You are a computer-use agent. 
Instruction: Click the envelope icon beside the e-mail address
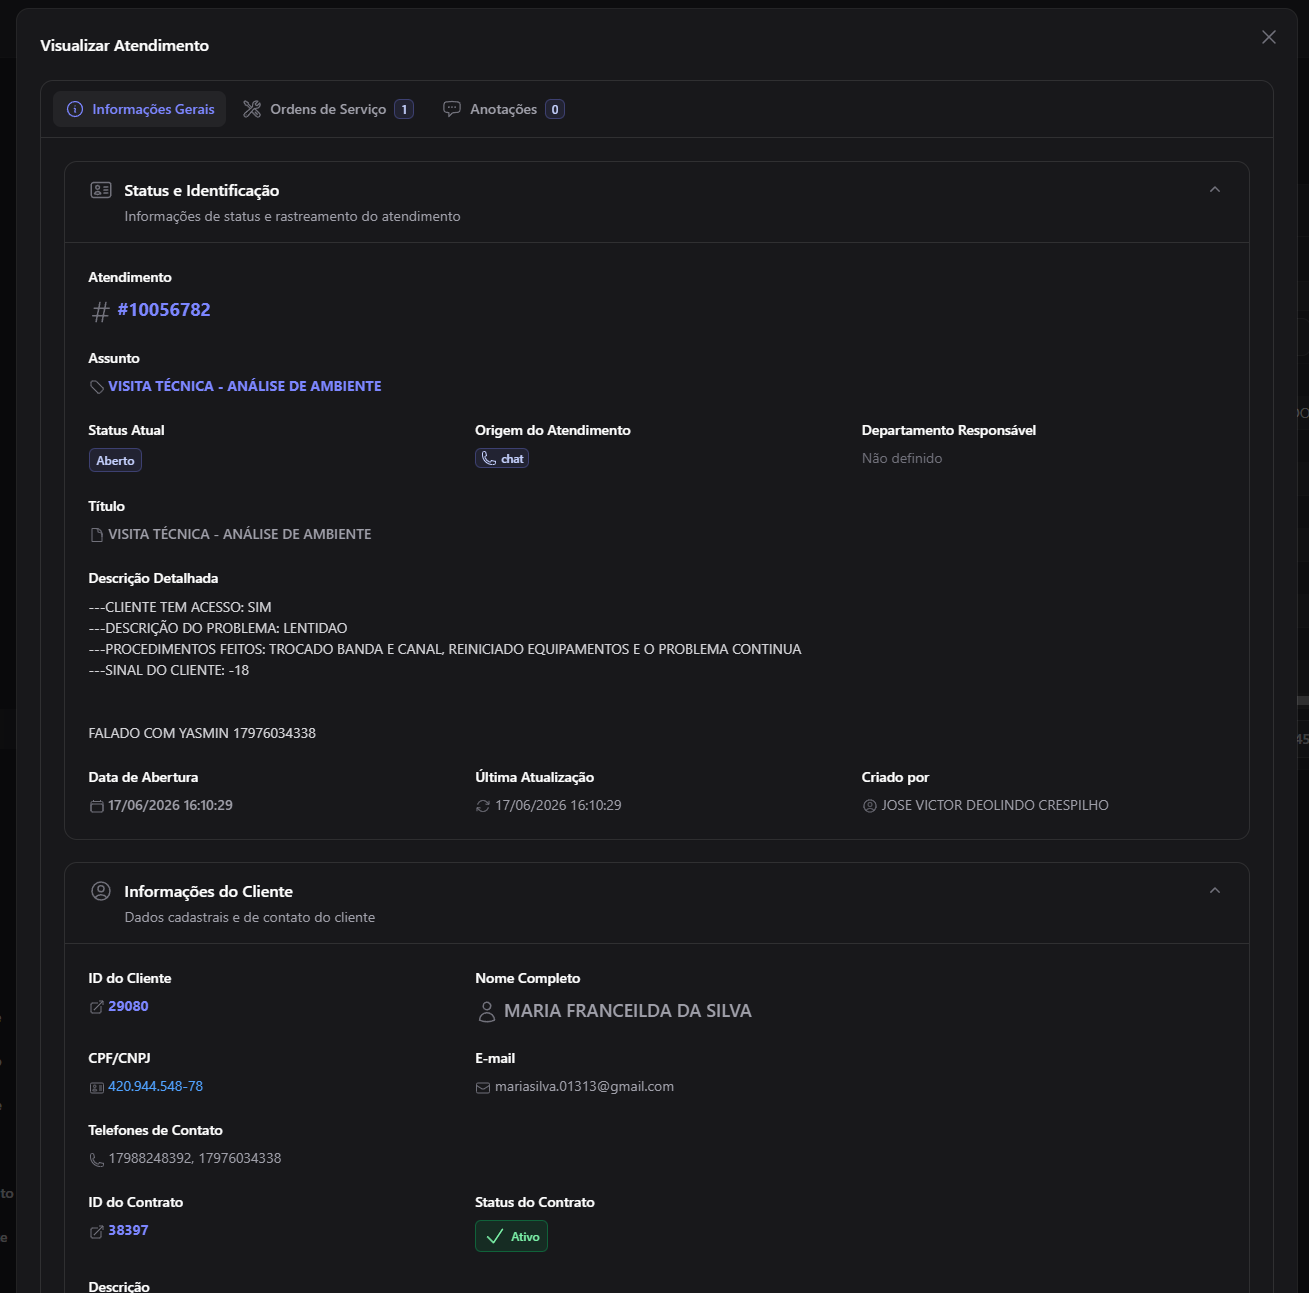[483, 1088]
